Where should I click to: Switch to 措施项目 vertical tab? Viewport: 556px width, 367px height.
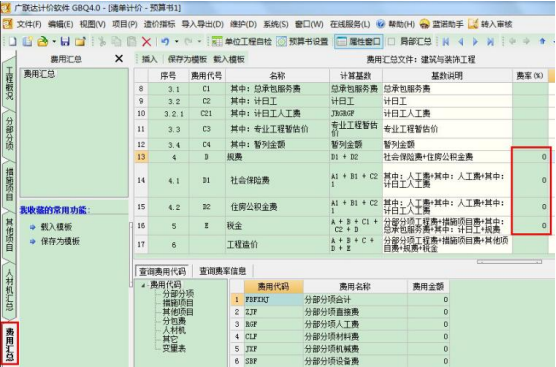pos(9,184)
